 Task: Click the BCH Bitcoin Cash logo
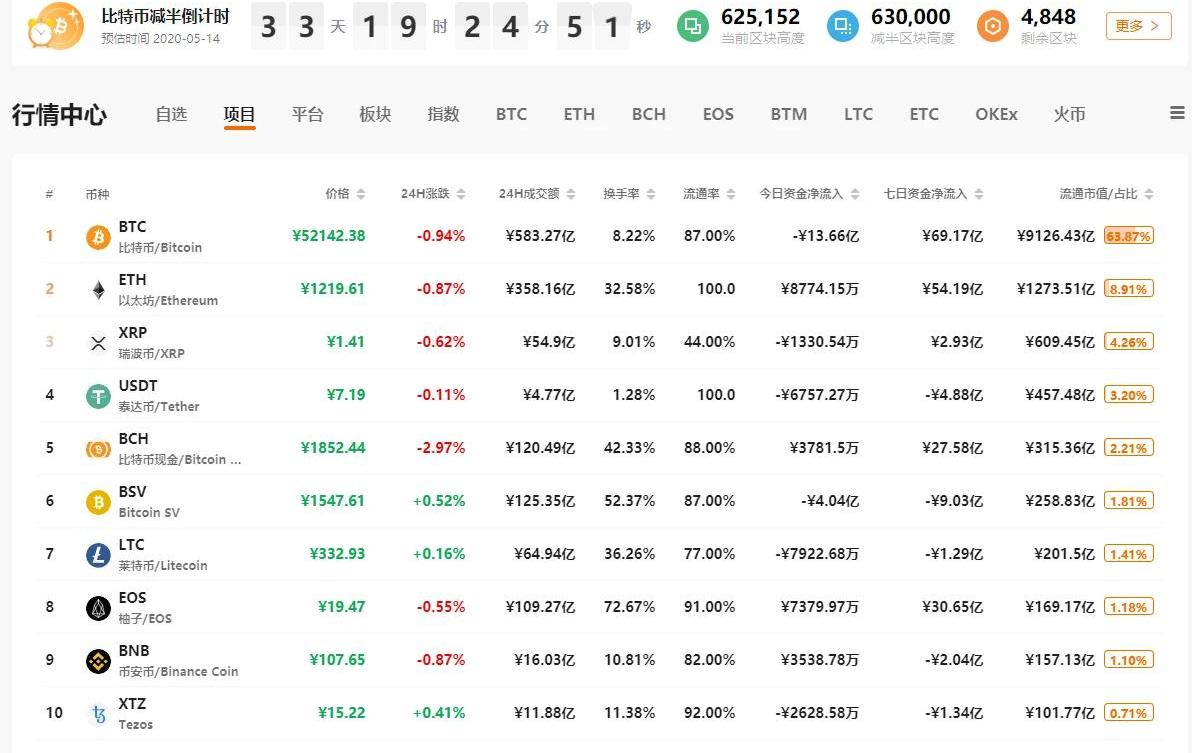click(x=98, y=449)
